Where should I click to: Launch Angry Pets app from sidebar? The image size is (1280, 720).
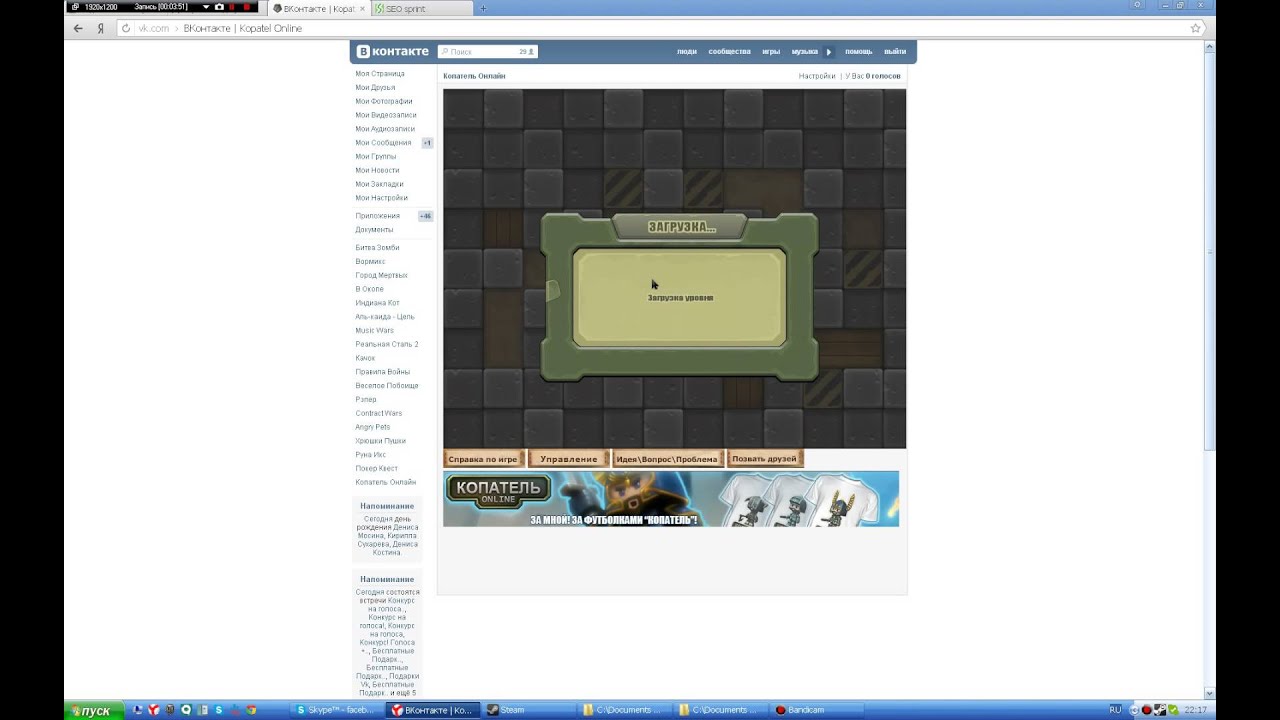[373, 427]
